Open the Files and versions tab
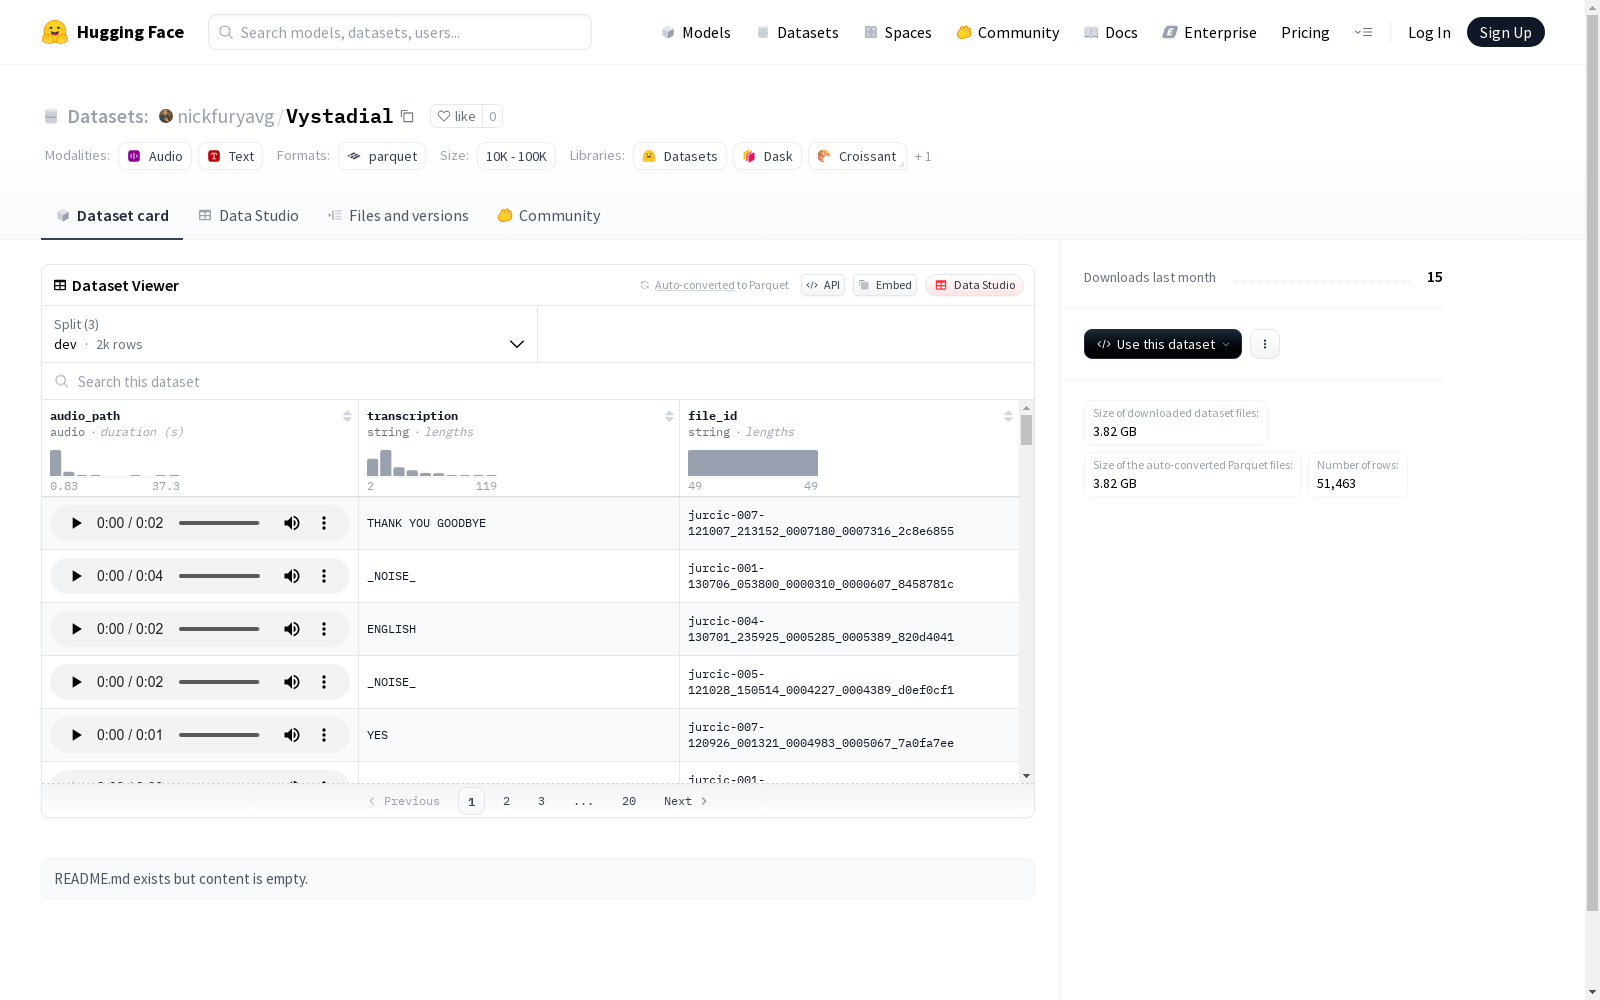This screenshot has height=1000, width=1600. point(398,216)
